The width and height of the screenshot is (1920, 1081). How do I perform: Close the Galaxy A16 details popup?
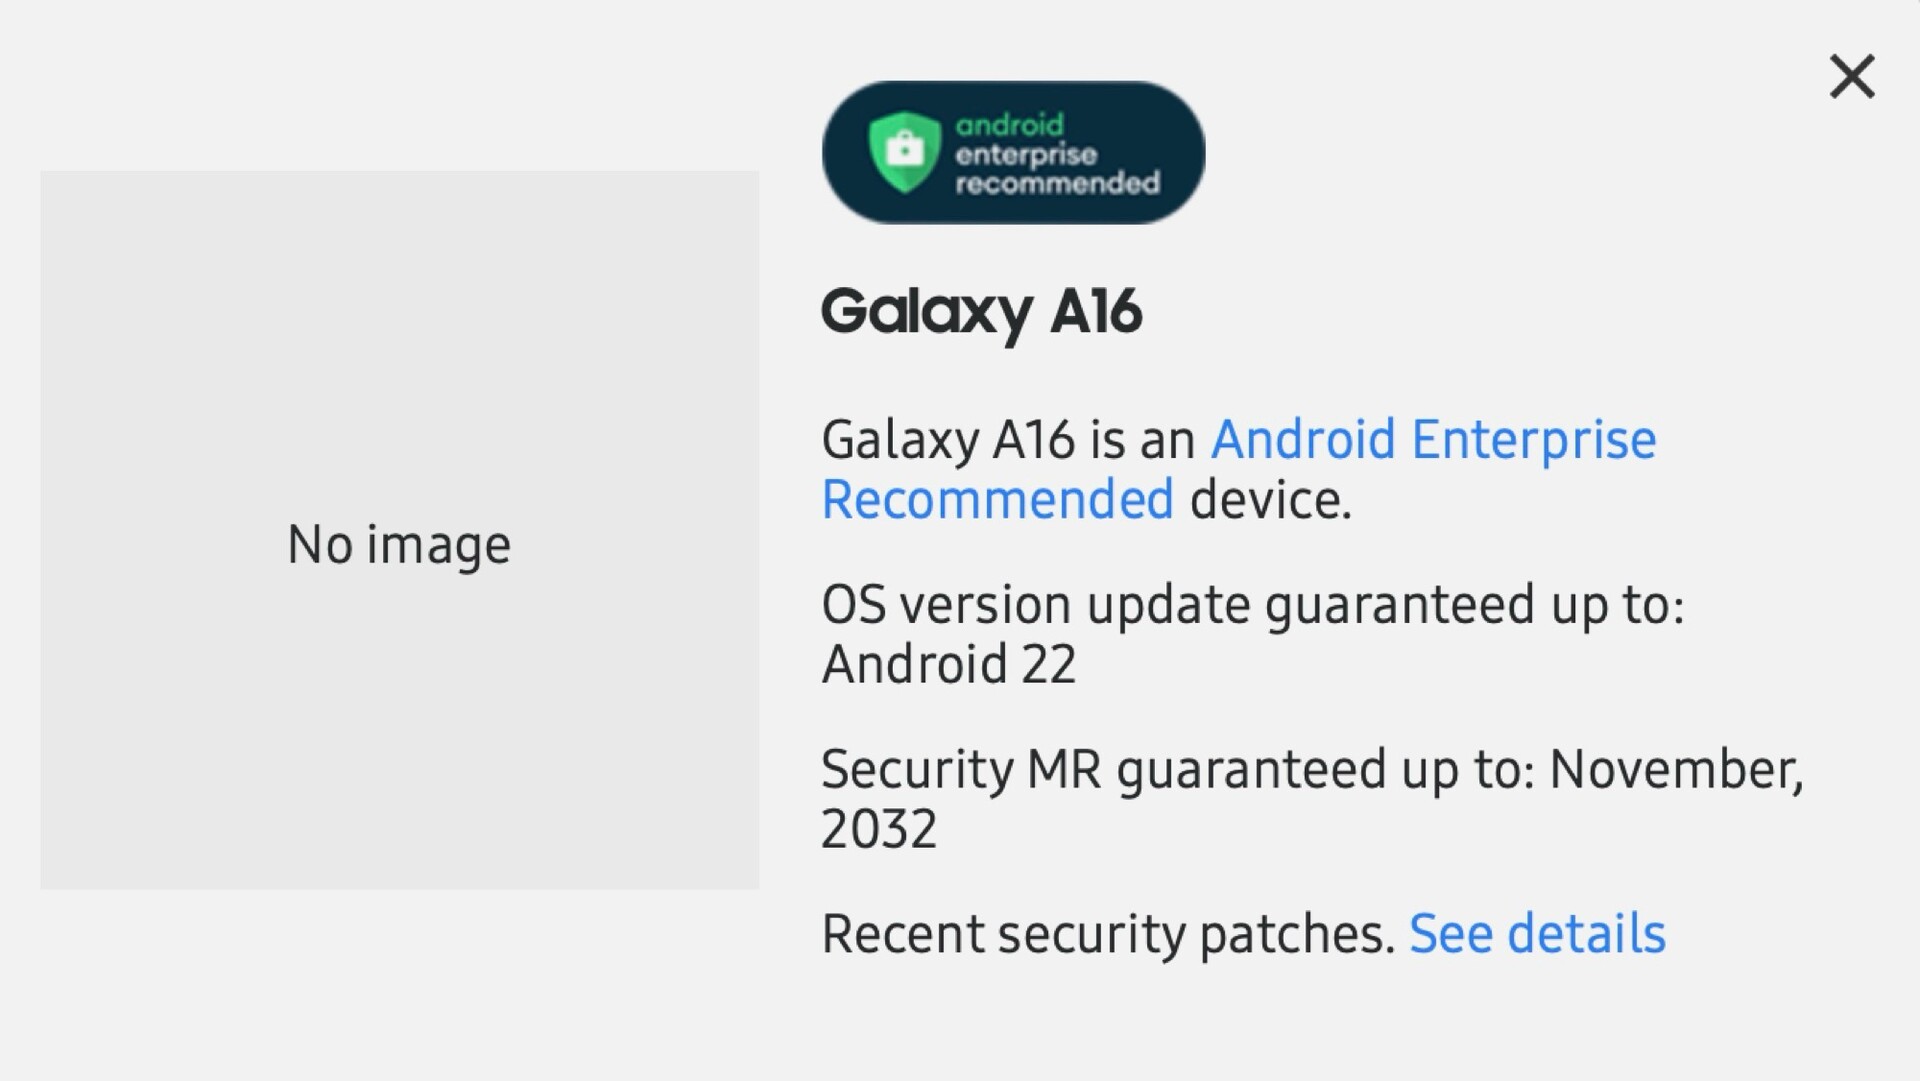click(x=1851, y=77)
